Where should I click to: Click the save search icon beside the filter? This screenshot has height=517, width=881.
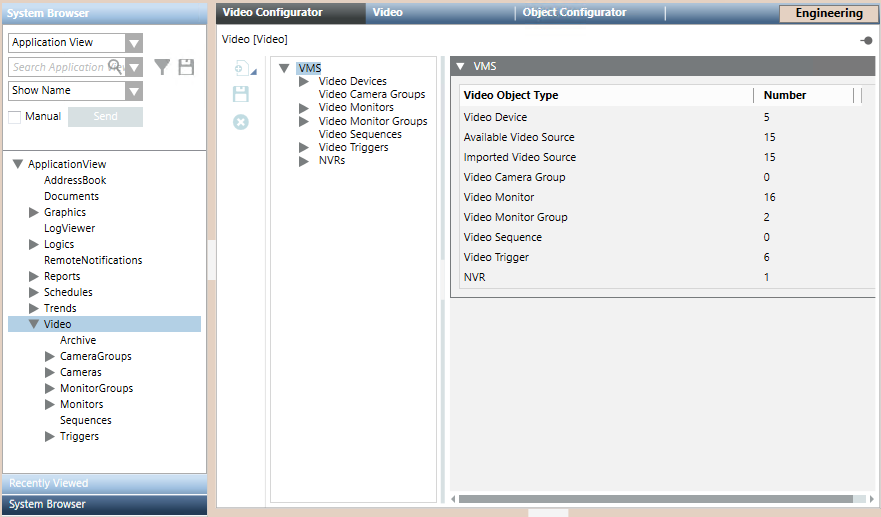tap(186, 67)
